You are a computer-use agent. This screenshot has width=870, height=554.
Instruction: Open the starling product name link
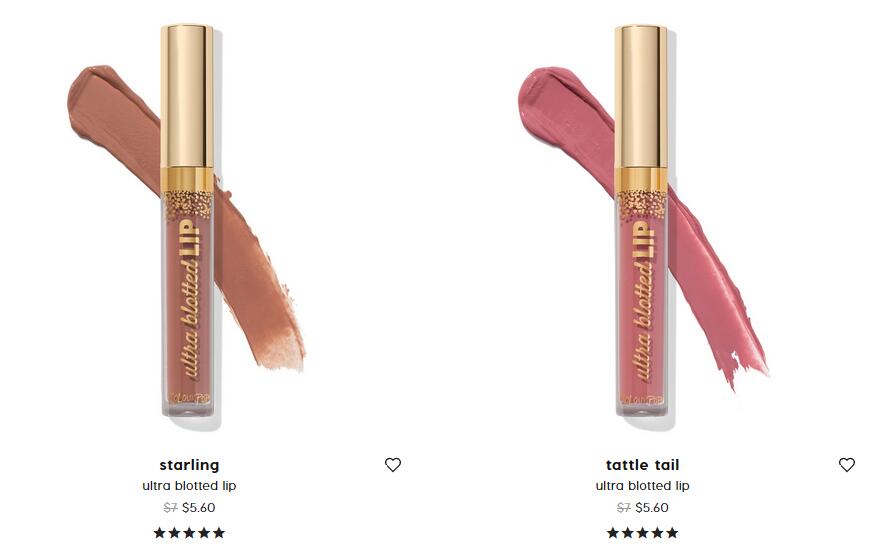[189, 465]
